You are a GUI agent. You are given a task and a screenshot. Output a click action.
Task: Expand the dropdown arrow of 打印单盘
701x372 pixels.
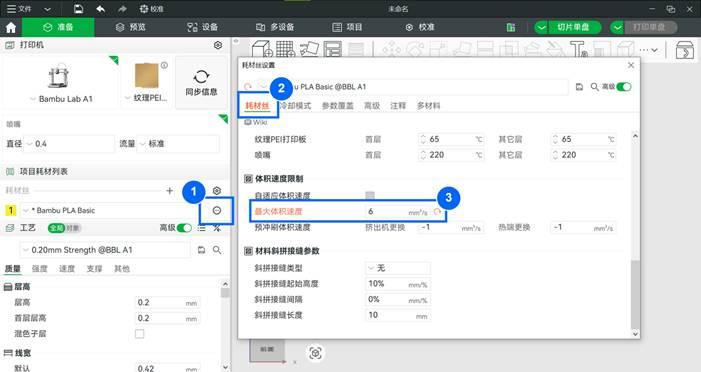617,28
